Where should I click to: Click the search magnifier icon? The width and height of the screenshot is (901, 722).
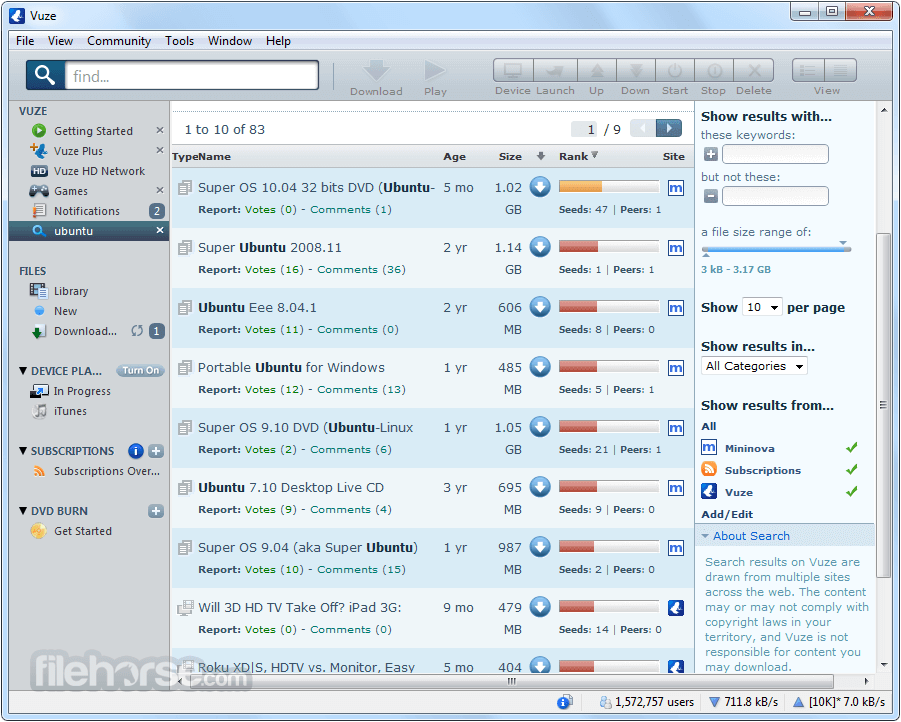[x=45, y=75]
